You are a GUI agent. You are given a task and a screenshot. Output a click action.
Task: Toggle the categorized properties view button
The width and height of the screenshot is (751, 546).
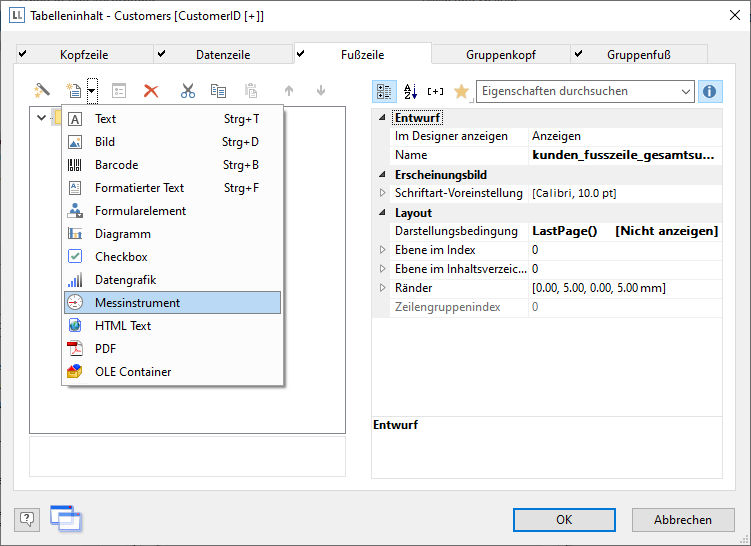point(384,91)
